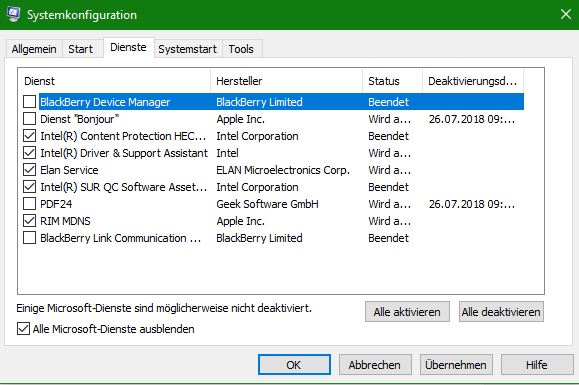Click the PDF24 row deactivation date

pos(472,204)
